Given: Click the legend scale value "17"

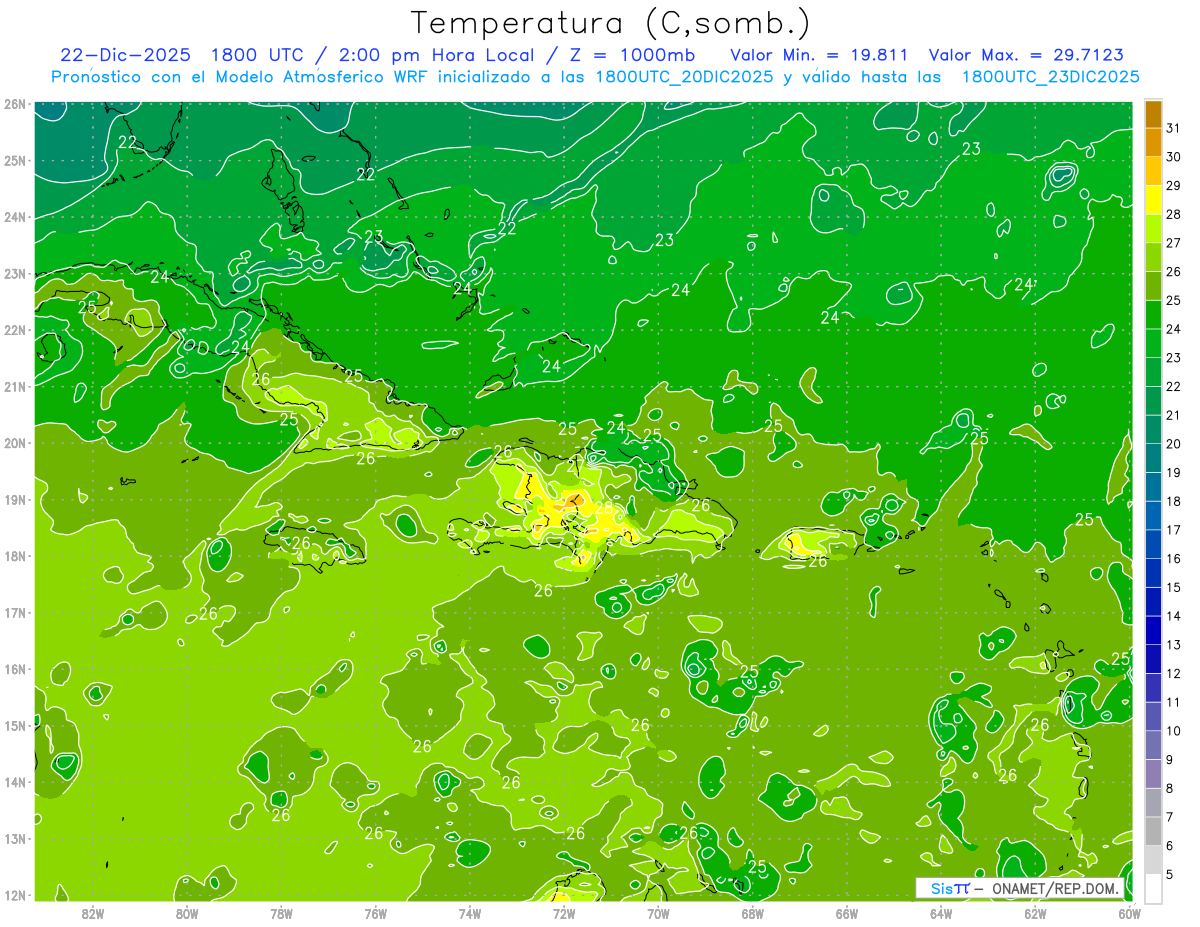Looking at the screenshot, I should tap(1173, 529).
